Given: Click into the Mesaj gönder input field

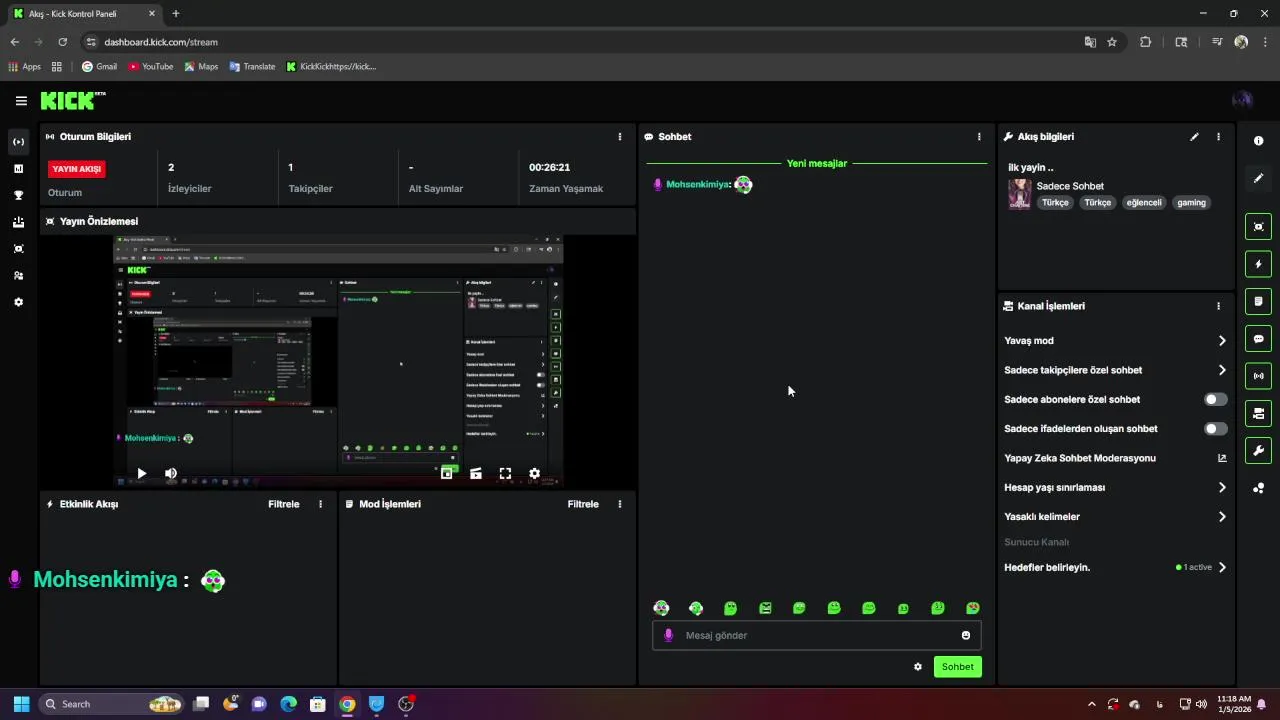Looking at the screenshot, I should pyautogui.click(x=817, y=635).
